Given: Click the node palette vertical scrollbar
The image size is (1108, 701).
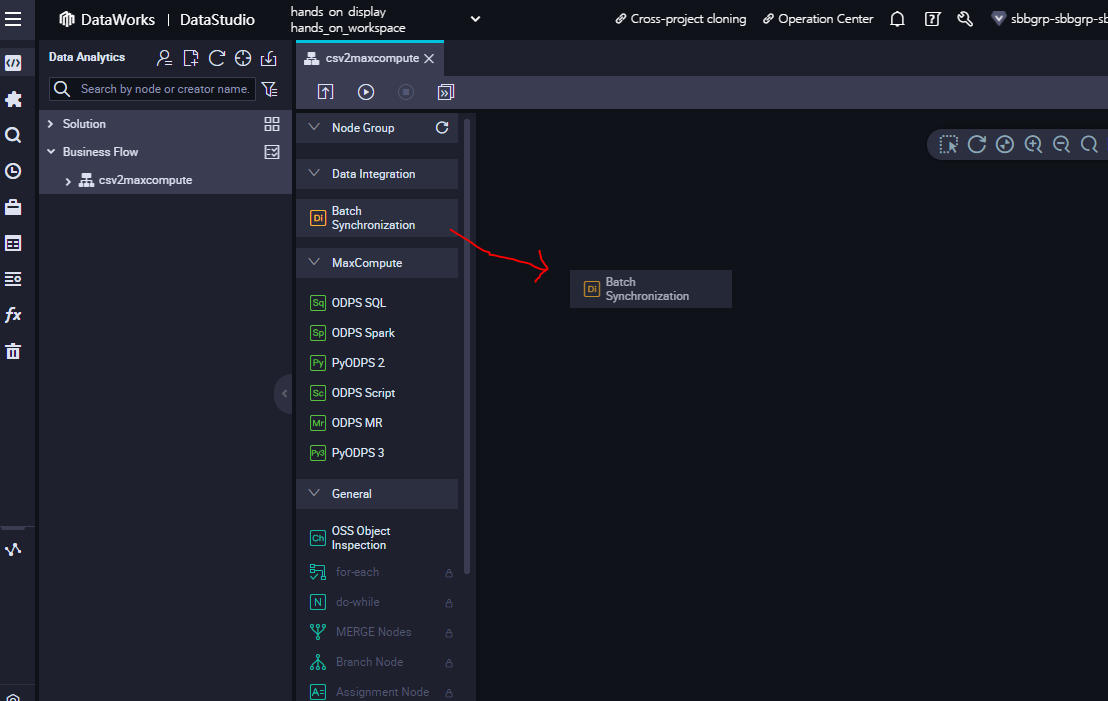Looking at the screenshot, I should 466,346.
